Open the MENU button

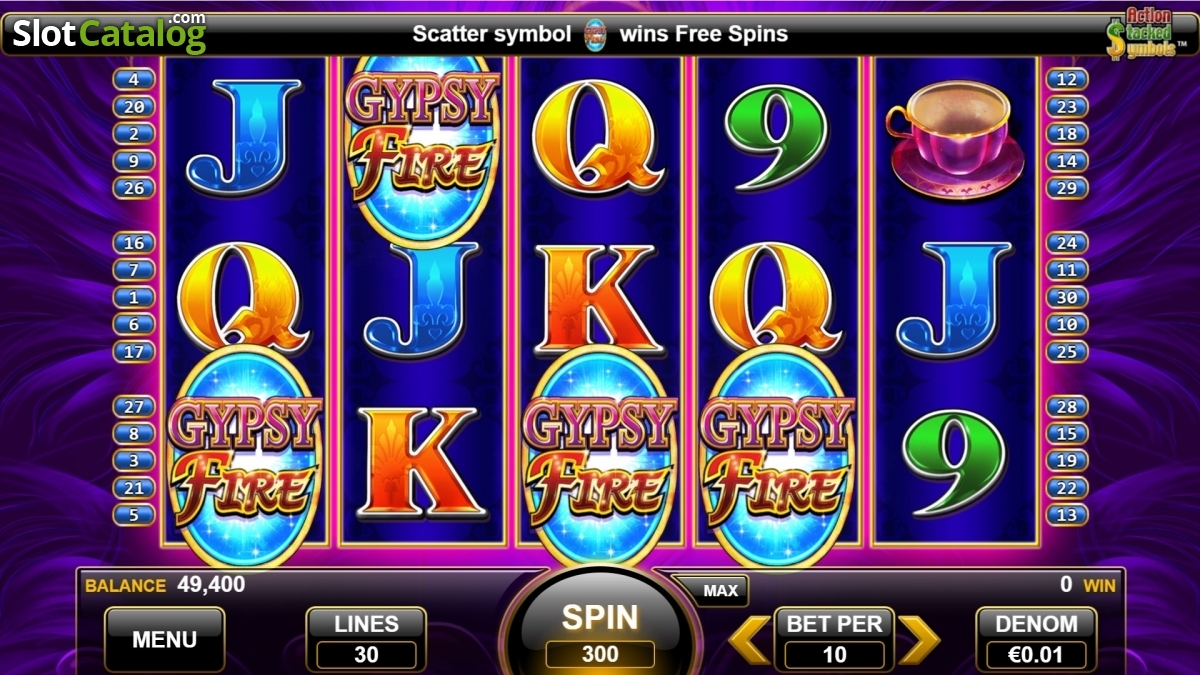click(x=165, y=640)
